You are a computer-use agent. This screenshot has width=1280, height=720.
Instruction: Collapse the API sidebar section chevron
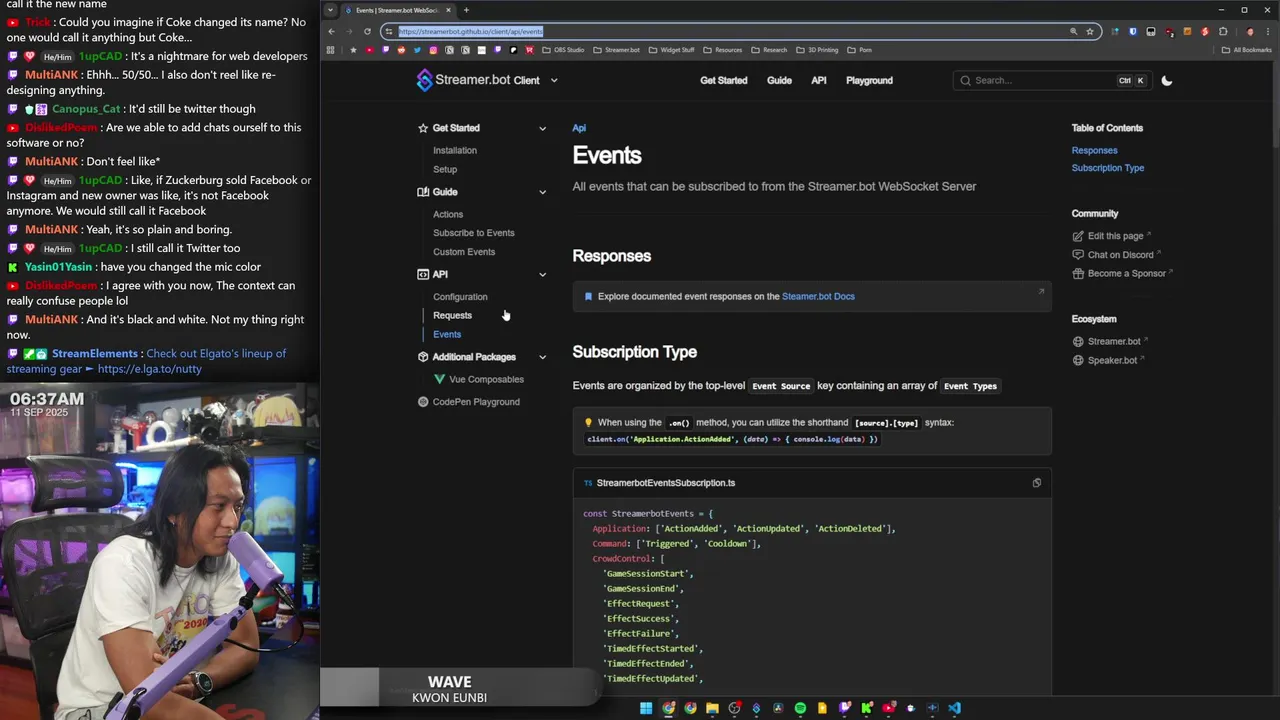point(543,274)
